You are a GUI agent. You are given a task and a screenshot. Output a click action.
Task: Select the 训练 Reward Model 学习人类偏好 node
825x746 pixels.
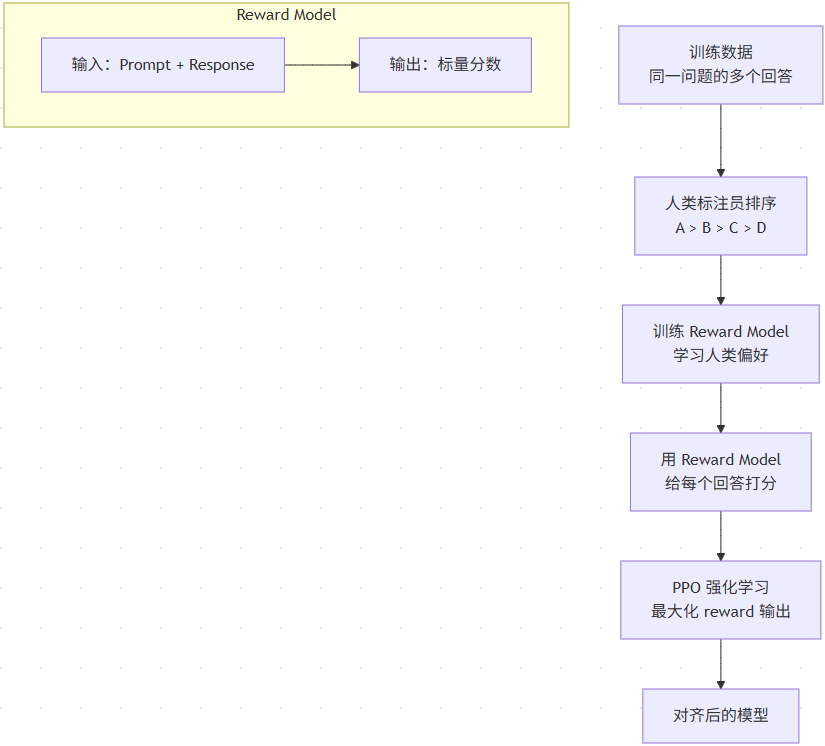(x=720, y=344)
